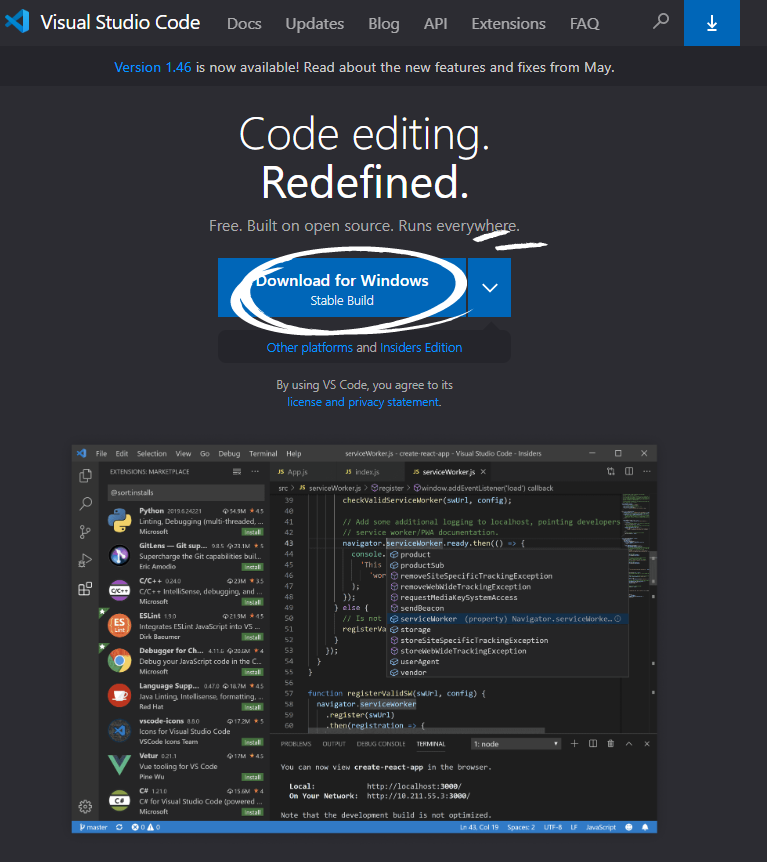Image resolution: width=767 pixels, height=862 pixels.
Task: Open Extensions icon in the activity bar
Action: click(x=85, y=589)
